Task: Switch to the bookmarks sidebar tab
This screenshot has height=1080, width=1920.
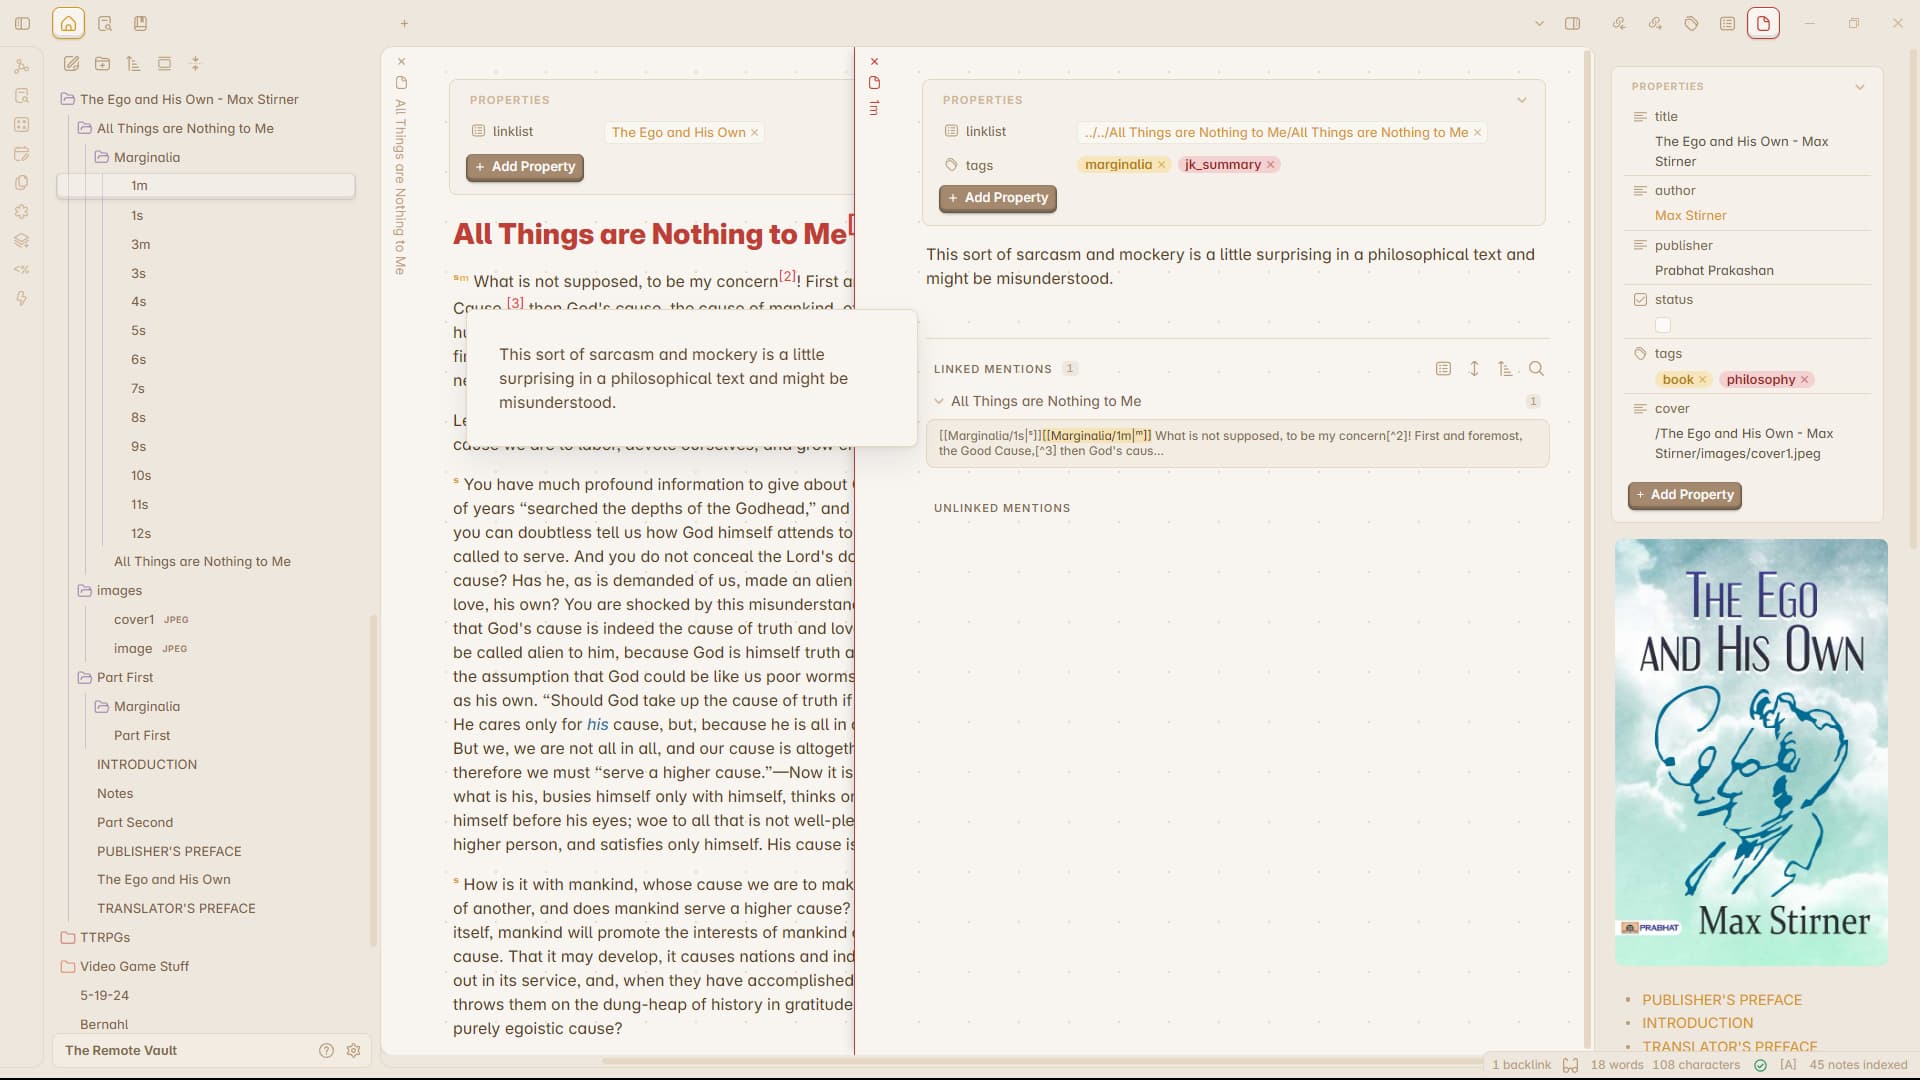Action: tap(140, 23)
